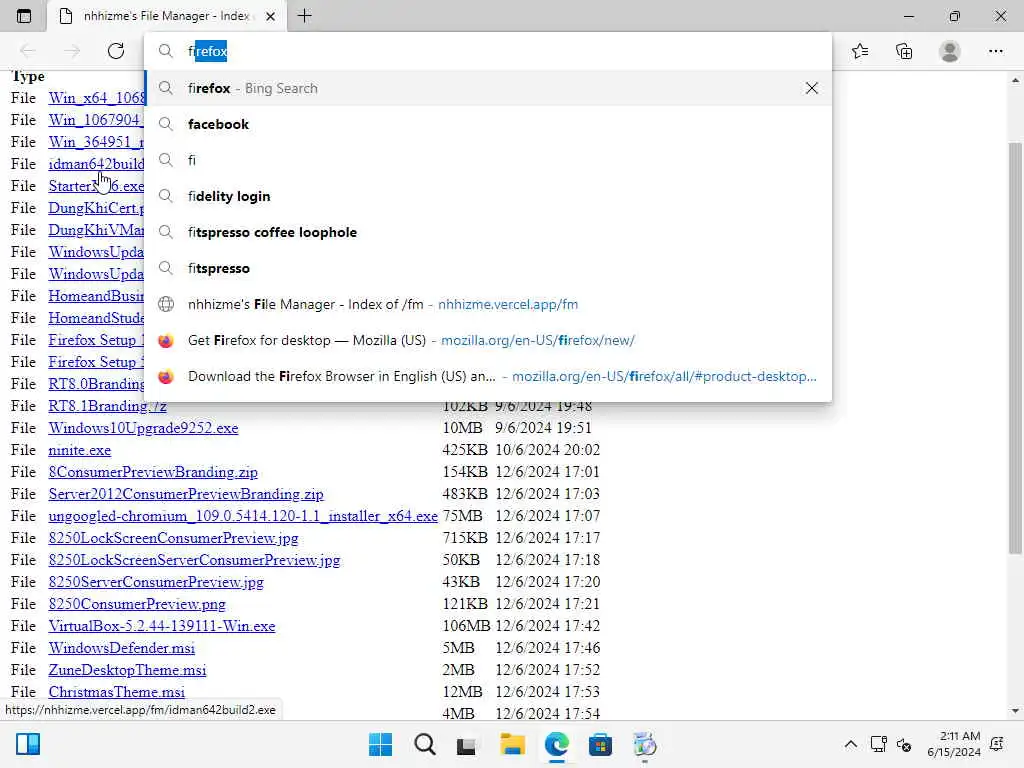Select the plain 'fi' search suggestion
This screenshot has width=1024, height=768.
point(488,160)
